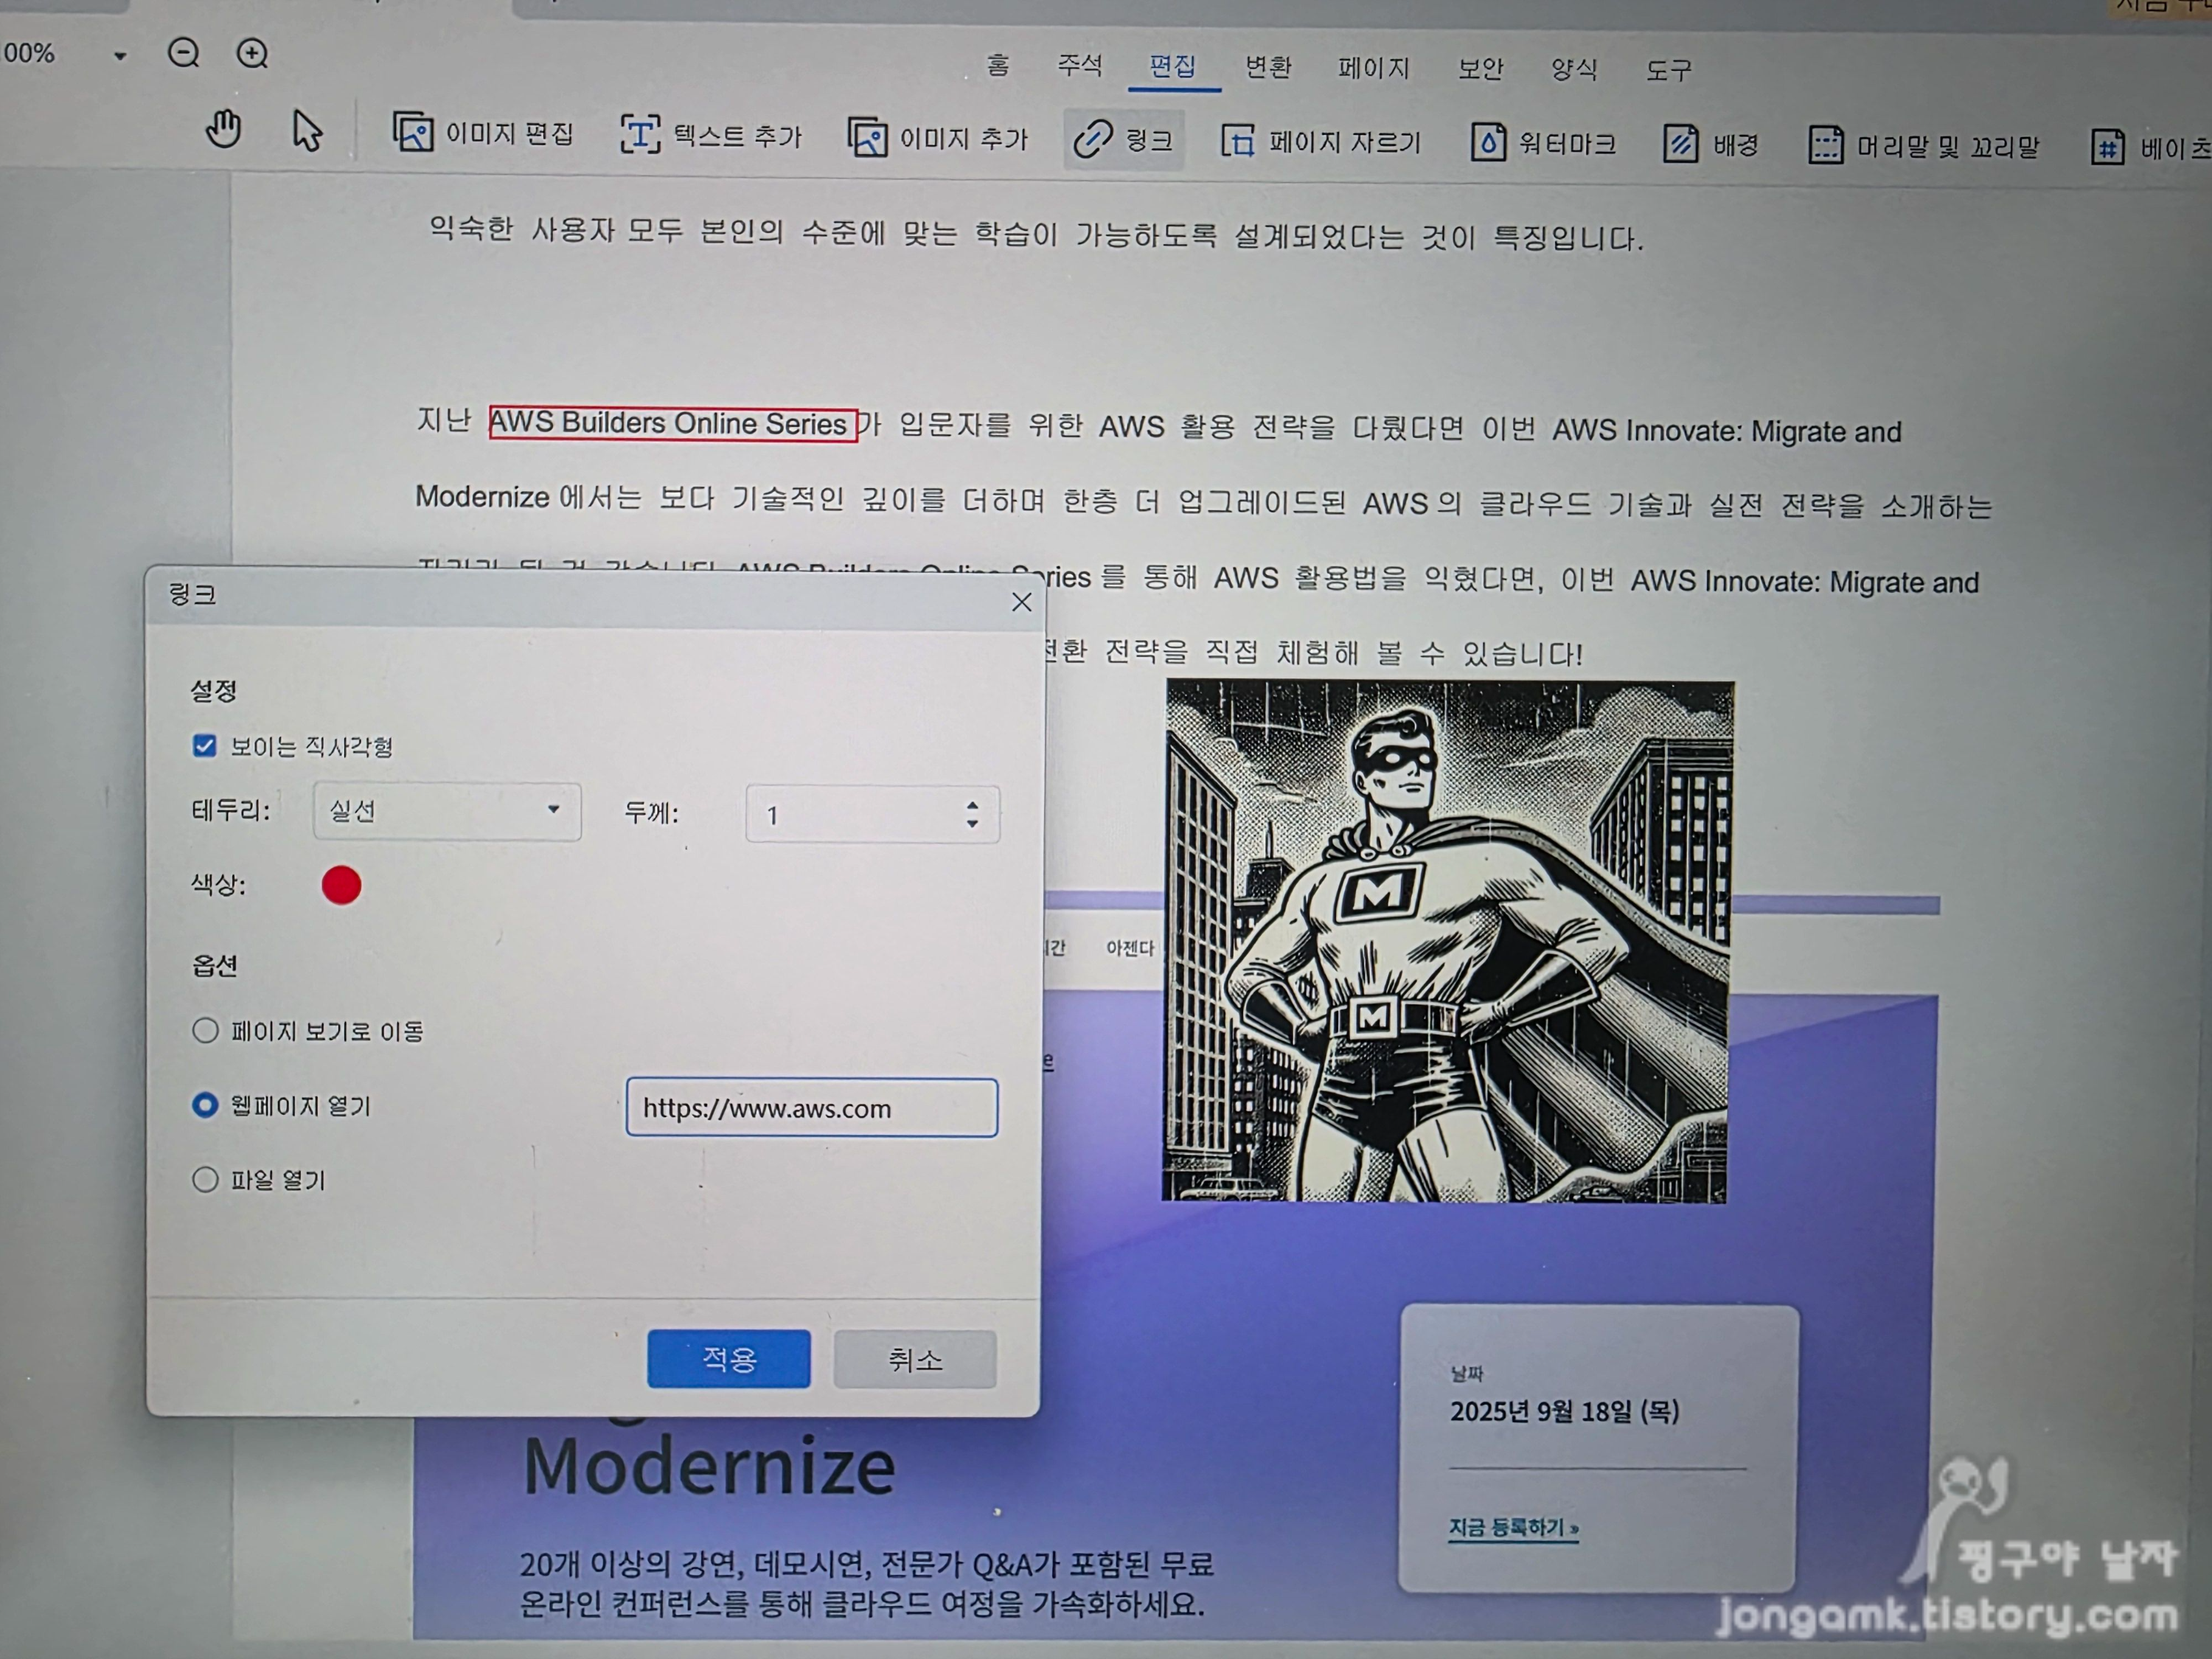Select the arrow cursor tool
Image resolution: width=2212 pixels, height=1659 pixels.
tap(307, 131)
